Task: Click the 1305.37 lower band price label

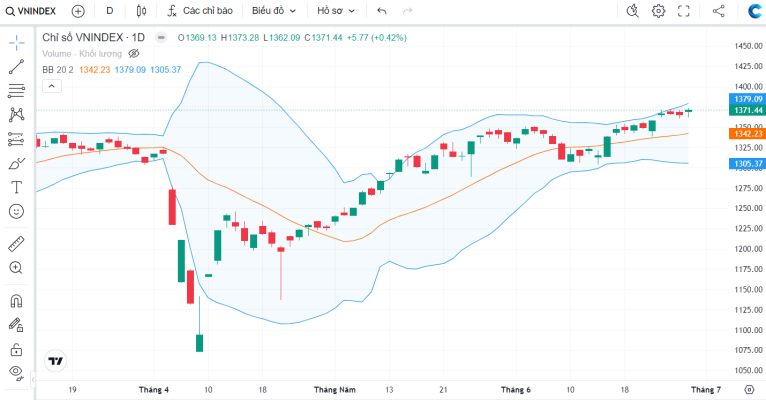Action: point(747,164)
